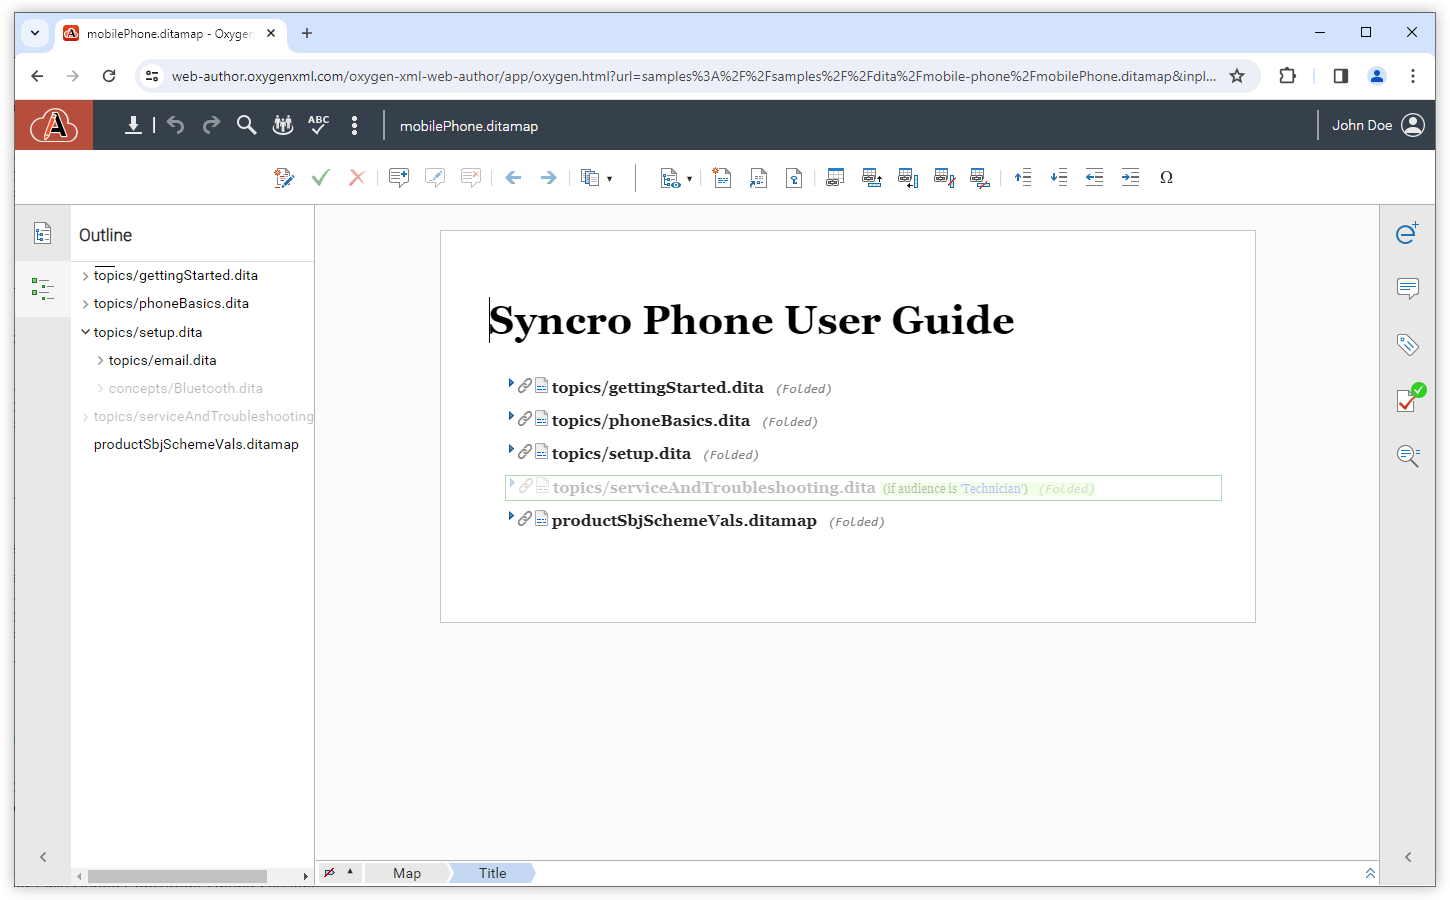This screenshot has height=900, width=1450.
Task: Open the map tree view options dropdown
Action: point(676,178)
